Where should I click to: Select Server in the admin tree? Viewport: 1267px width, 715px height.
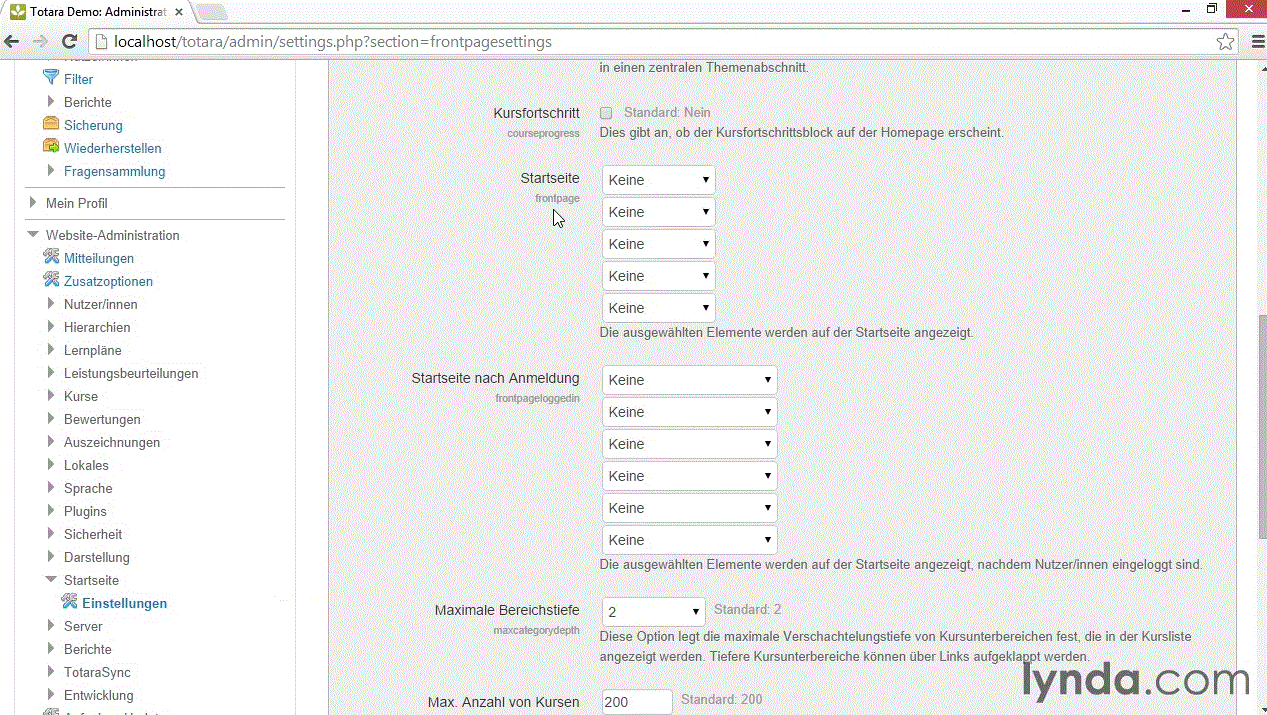pos(83,626)
